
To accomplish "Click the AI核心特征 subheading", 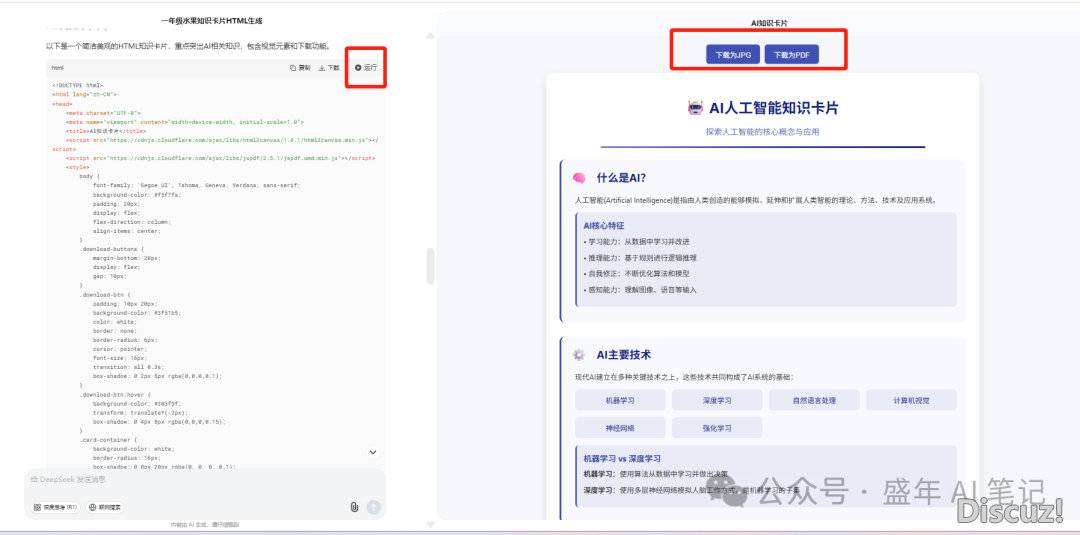I will coord(603,226).
